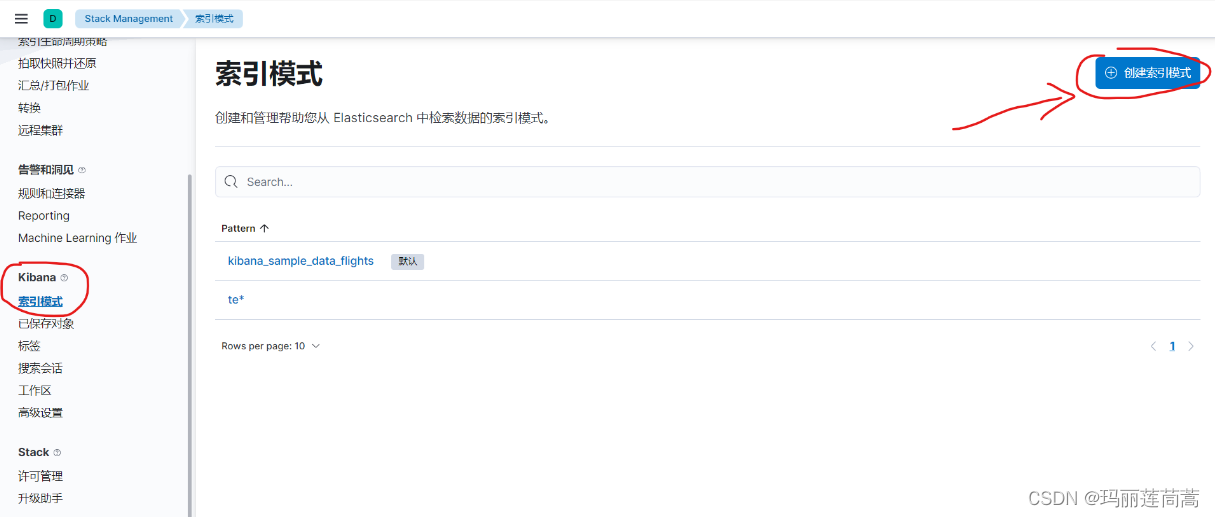This screenshot has width=1215, height=517.
Task: Open 许可管理 in the sidebar
Action: point(40,476)
